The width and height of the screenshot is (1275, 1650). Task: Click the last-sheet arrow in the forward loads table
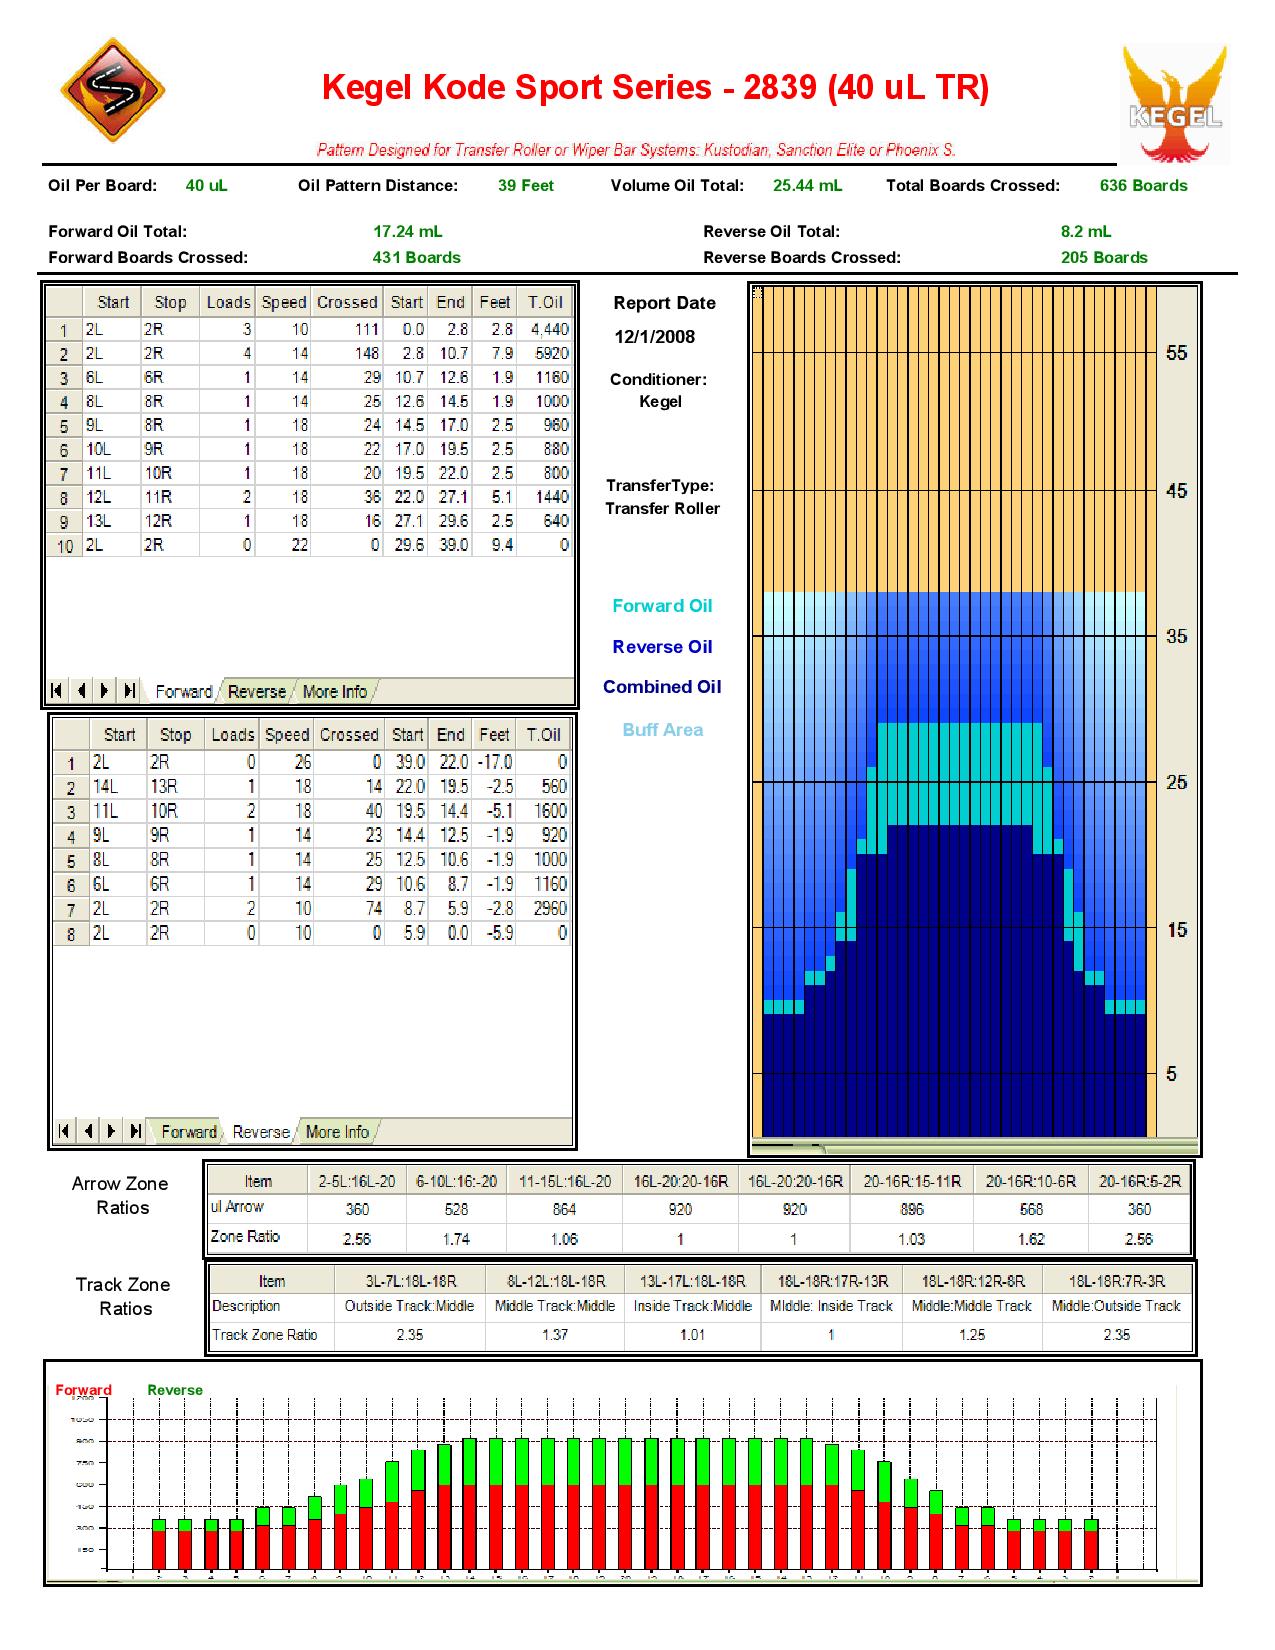pyautogui.click(x=129, y=690)
